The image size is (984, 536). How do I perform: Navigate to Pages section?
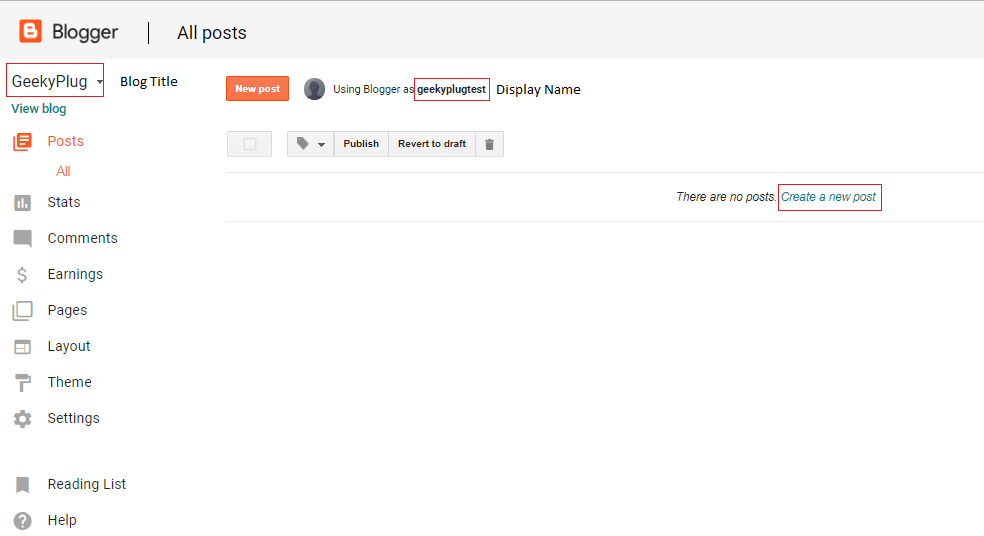tap(67, 310)
